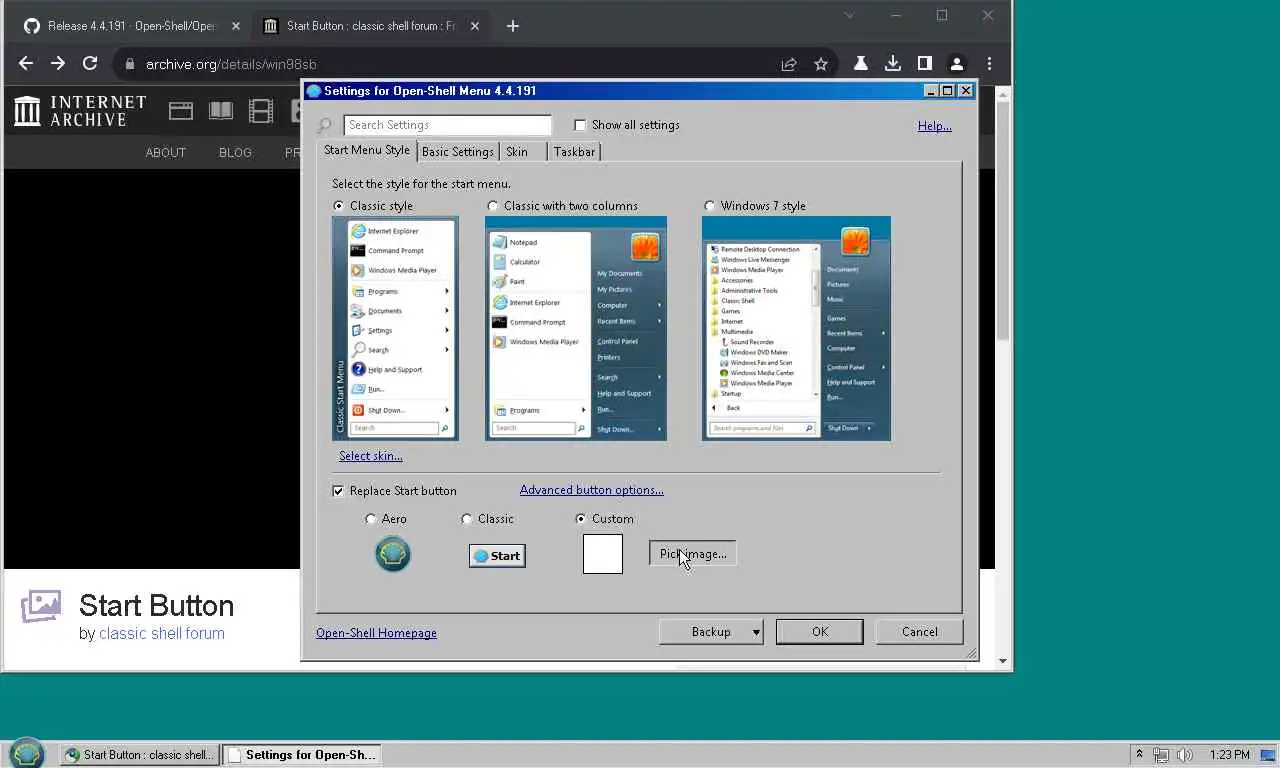Bookmark this page with the star icon
Screen dimensions: 1280x768
click(821, 64)
